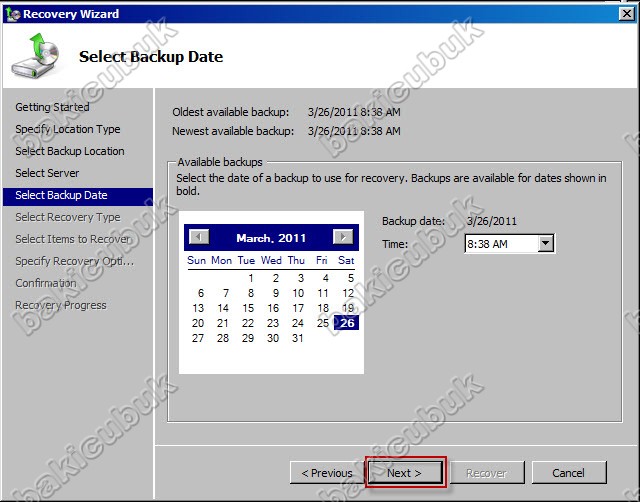Select the bold date 26 in calendar
This screenshot has width=640, height=502.
(347, 323)
